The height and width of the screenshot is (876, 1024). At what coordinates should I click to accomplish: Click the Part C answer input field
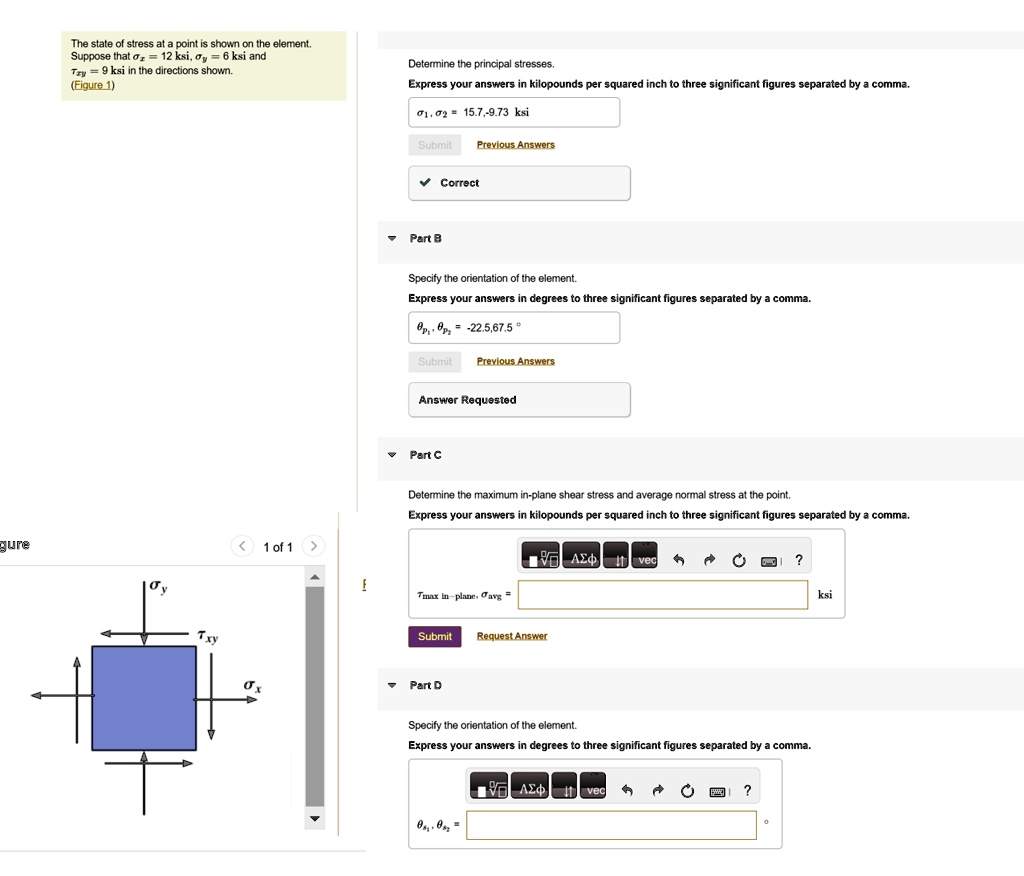point(663,594)
